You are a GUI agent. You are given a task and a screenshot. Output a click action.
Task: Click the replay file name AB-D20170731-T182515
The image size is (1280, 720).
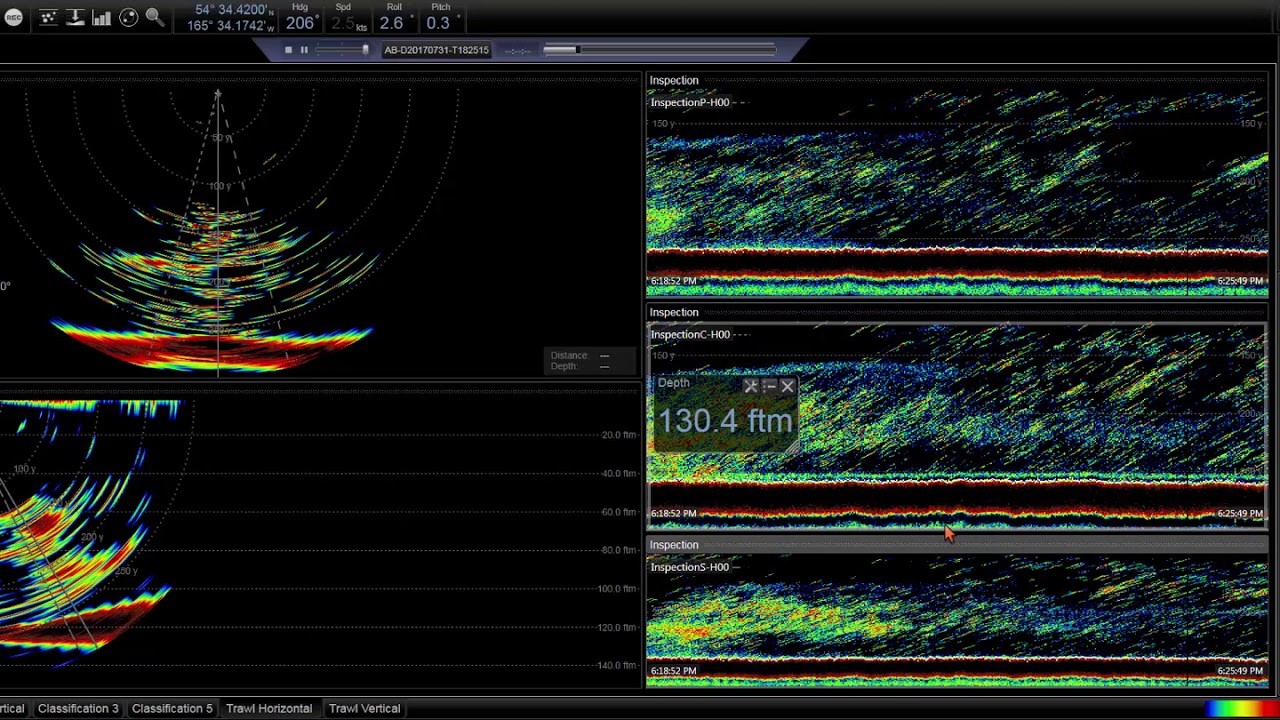point(436,50)
